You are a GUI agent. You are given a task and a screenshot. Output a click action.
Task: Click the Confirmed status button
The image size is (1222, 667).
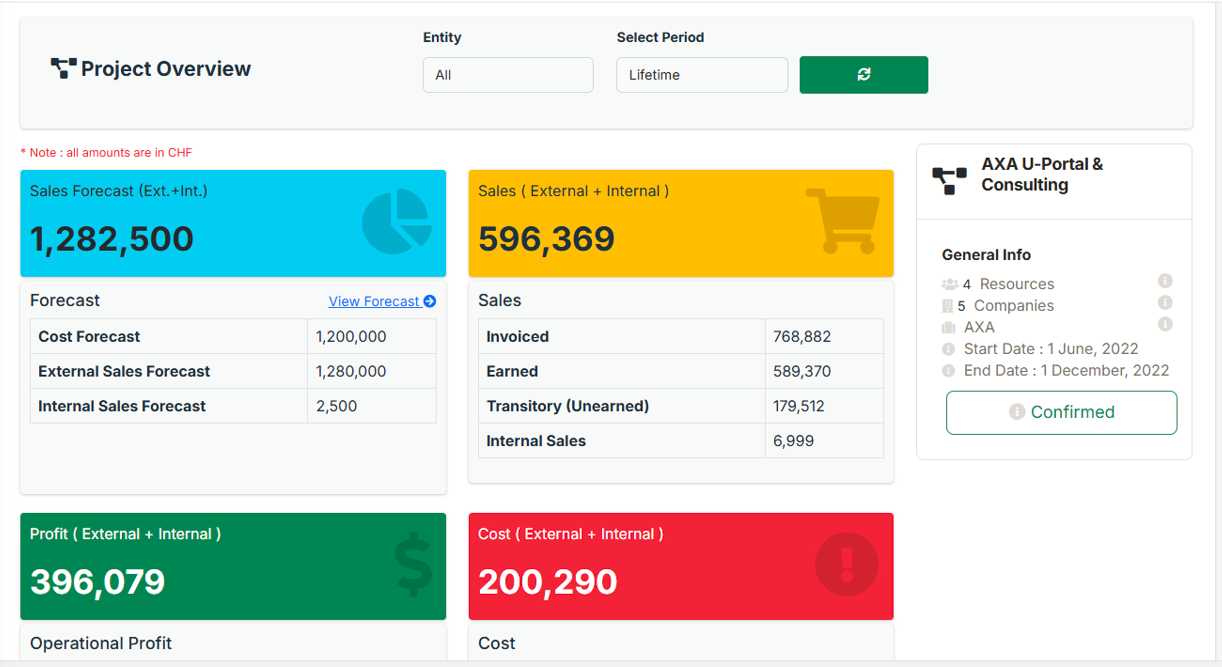(1061, 412)
